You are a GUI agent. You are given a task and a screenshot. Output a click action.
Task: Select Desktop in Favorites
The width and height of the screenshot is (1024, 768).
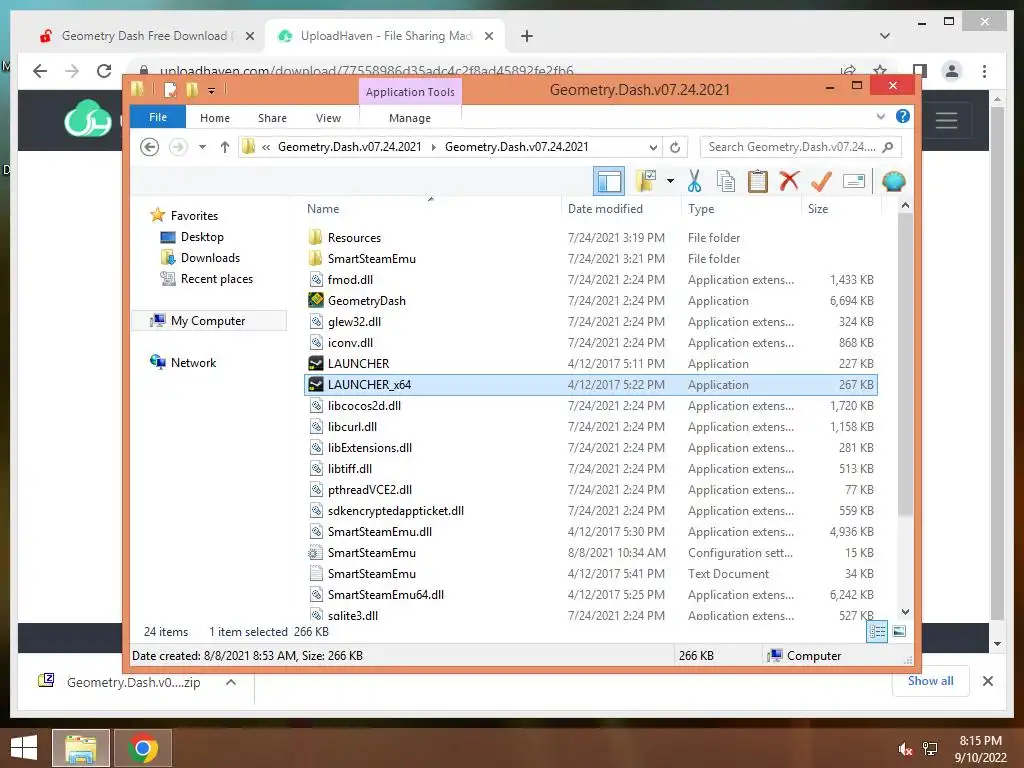point(202,237)
